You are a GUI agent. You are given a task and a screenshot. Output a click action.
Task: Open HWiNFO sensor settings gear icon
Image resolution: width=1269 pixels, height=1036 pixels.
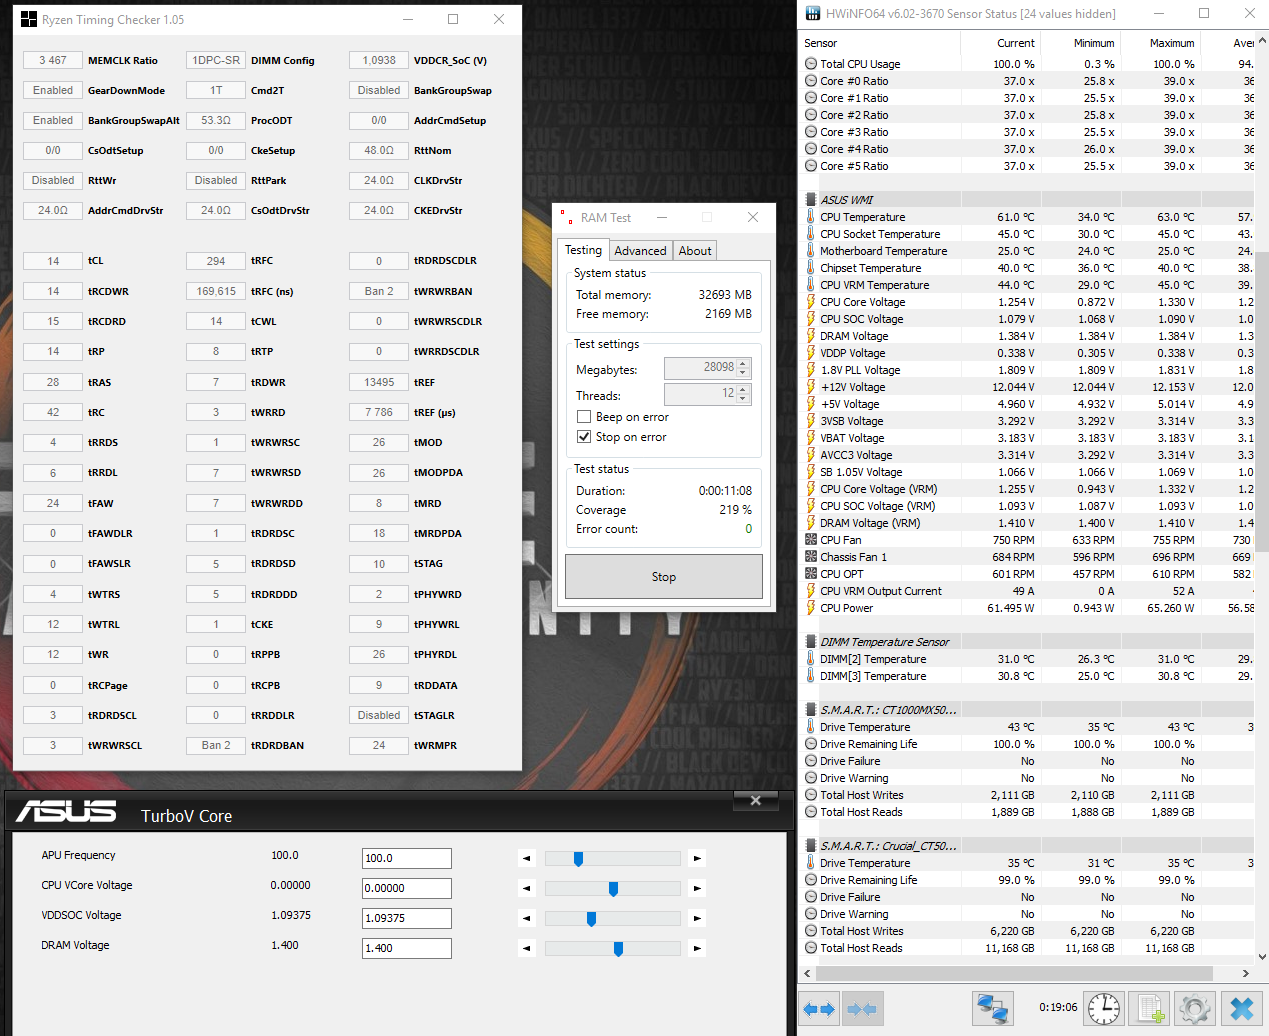1194,1008
